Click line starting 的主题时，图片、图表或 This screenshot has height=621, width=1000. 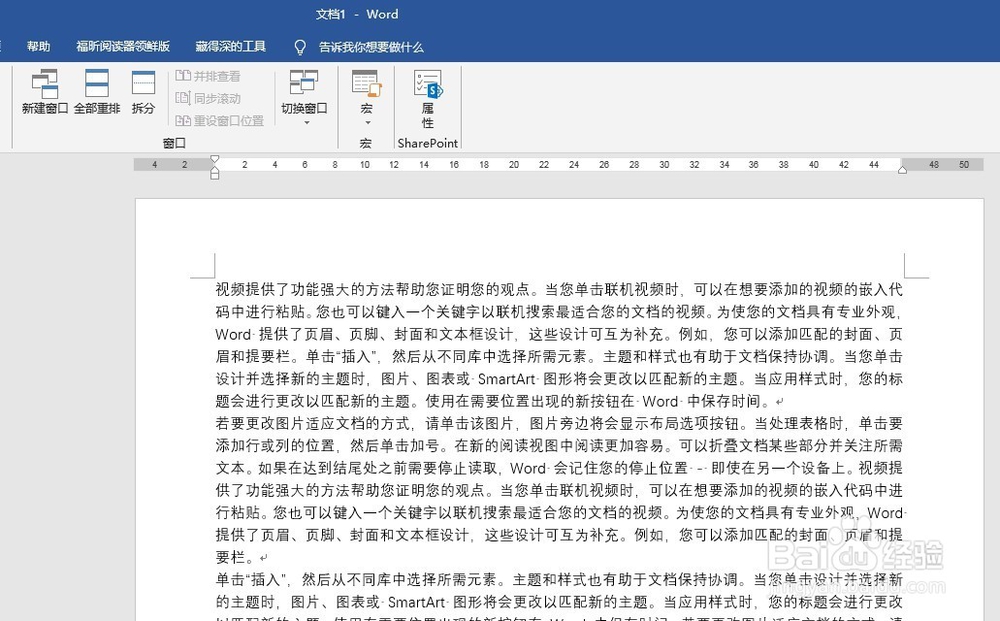point(559,602)
